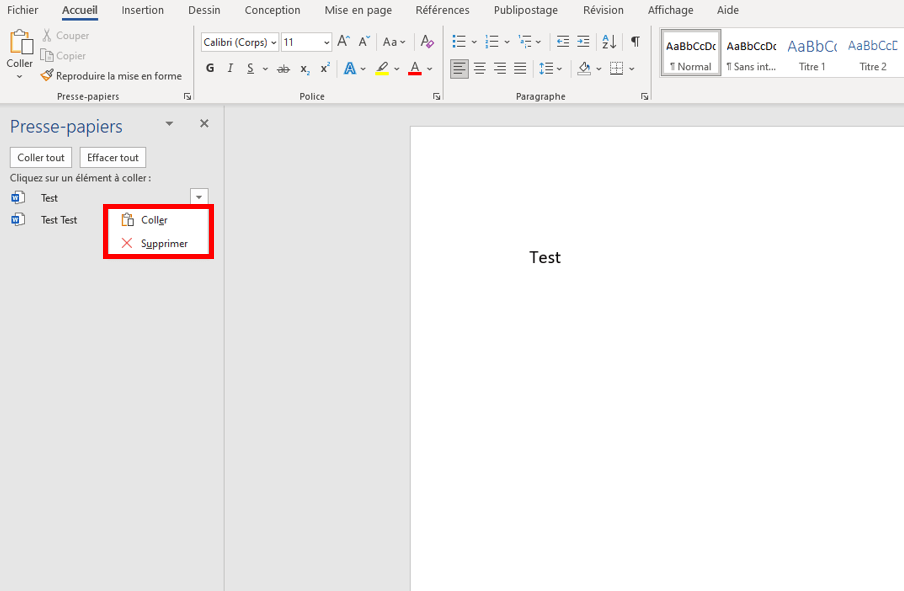This screenshot has width=904, height=591.
Task: Click dropdown arrow beside Test clipboard item
Action: coord(199,197)
